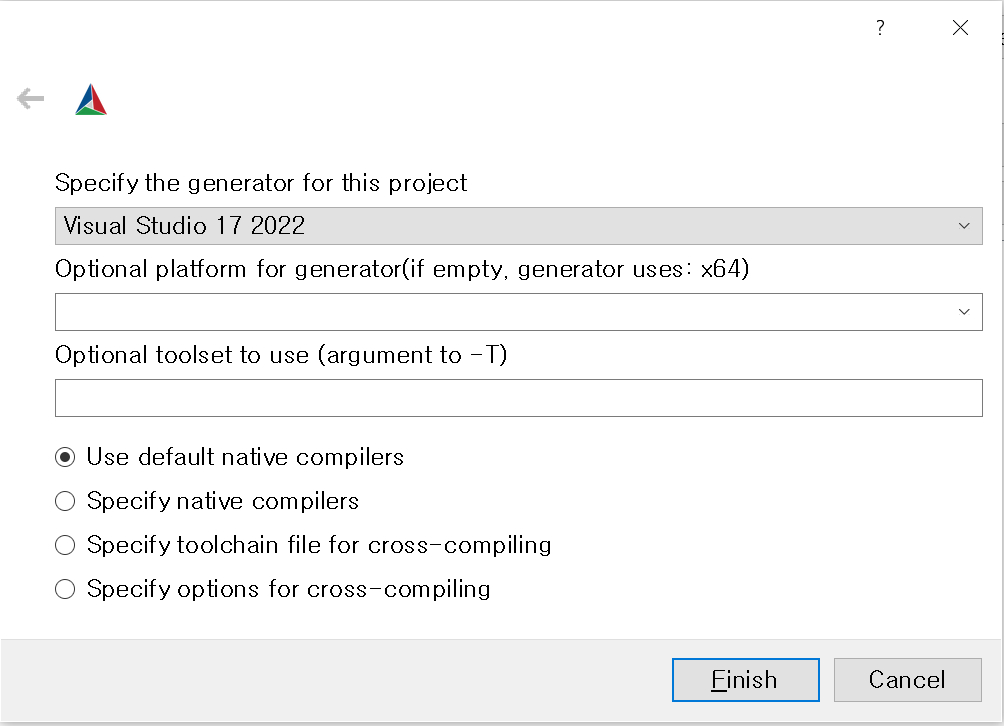Image resolution: width=1004 pixels, height=726 pixels.
Task: Choose the Specify native compilers radio button
Action: pyautogui.click(x=65, y=501)
